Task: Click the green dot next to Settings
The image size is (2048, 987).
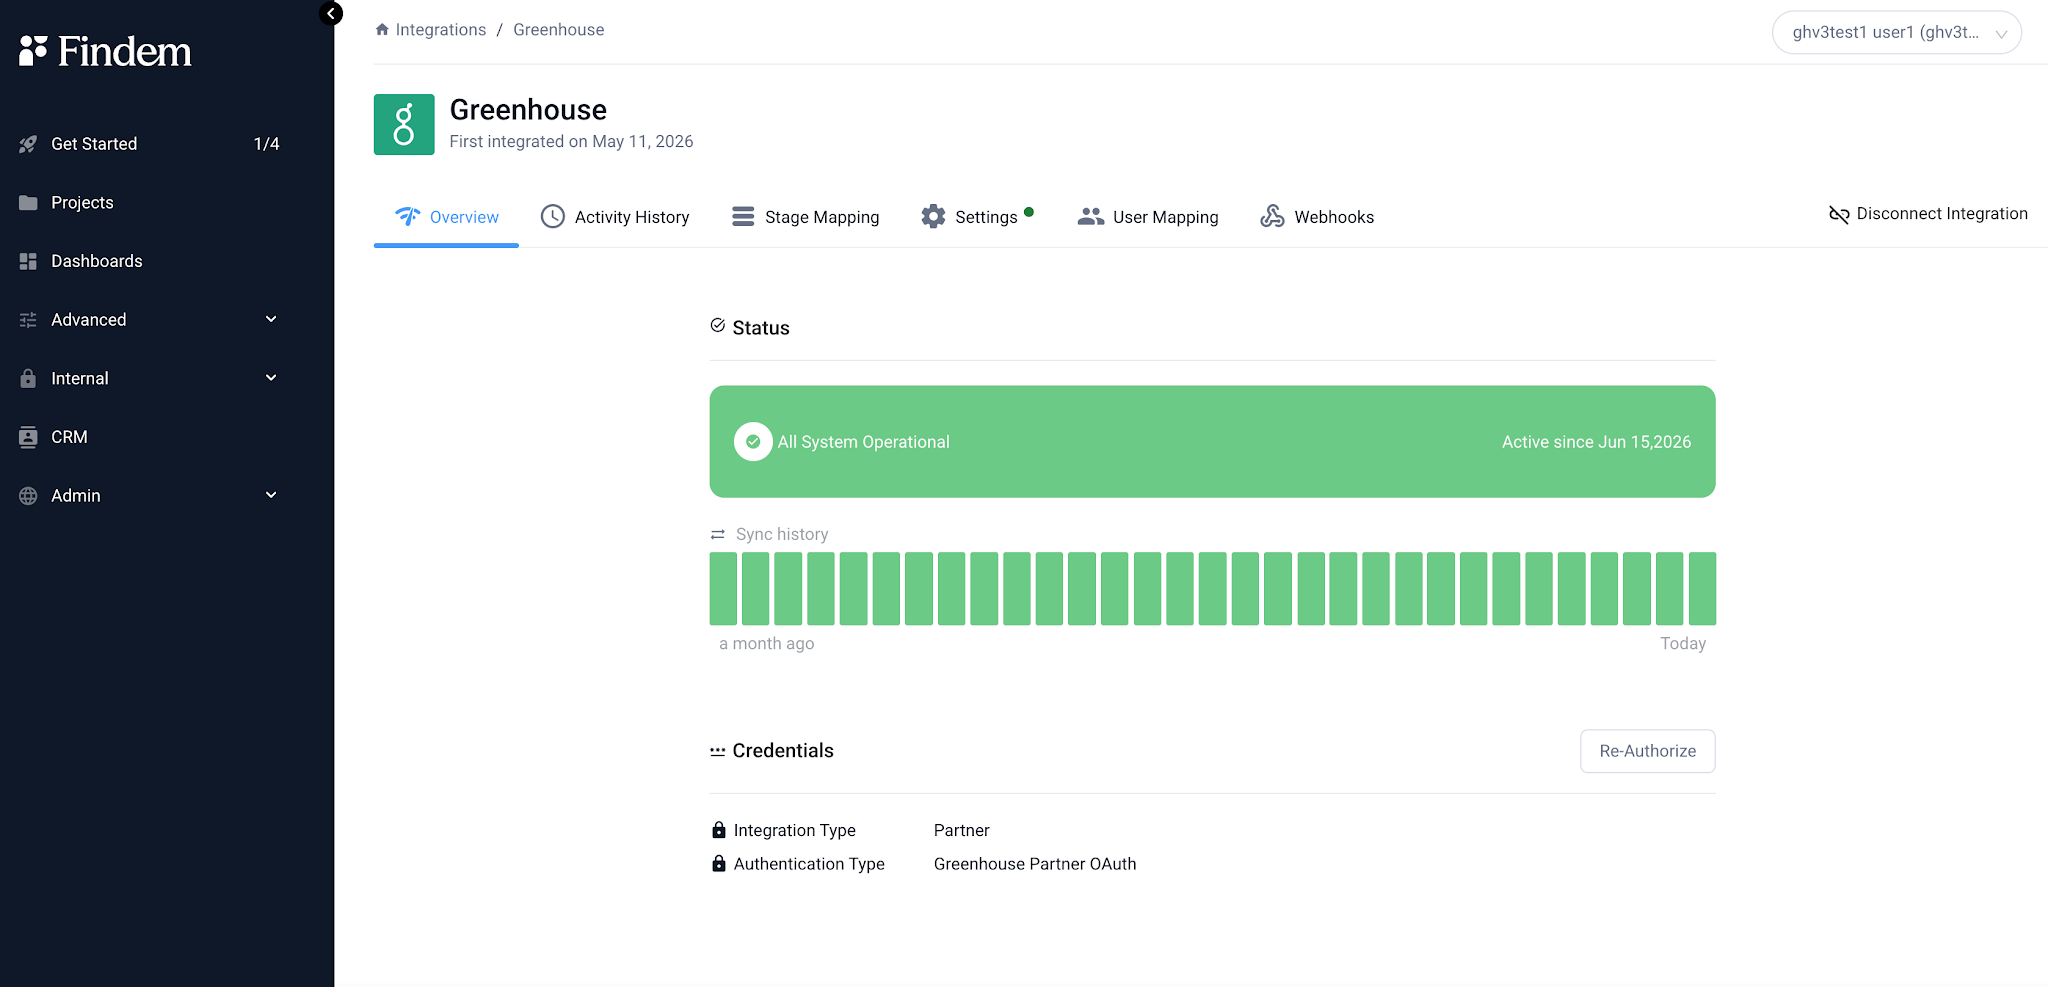Action: [1029, 212]
